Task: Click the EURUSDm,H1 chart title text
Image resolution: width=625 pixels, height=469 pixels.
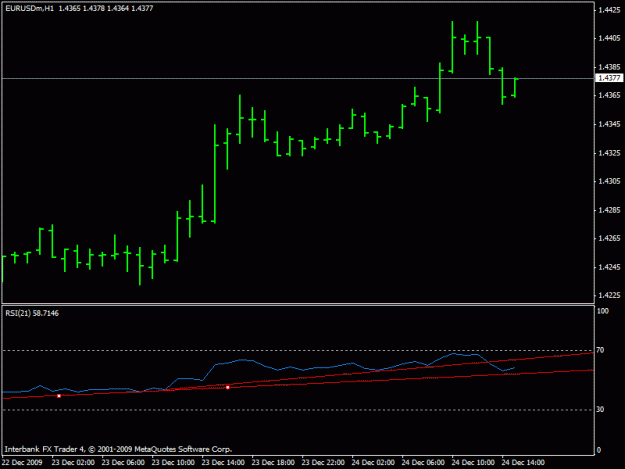Action: (29, 8)
